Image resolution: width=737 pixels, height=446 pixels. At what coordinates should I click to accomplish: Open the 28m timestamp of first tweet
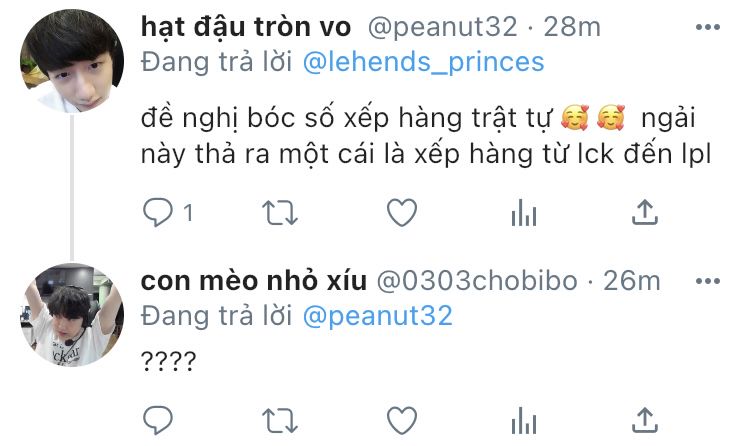[x=572, y=27]
